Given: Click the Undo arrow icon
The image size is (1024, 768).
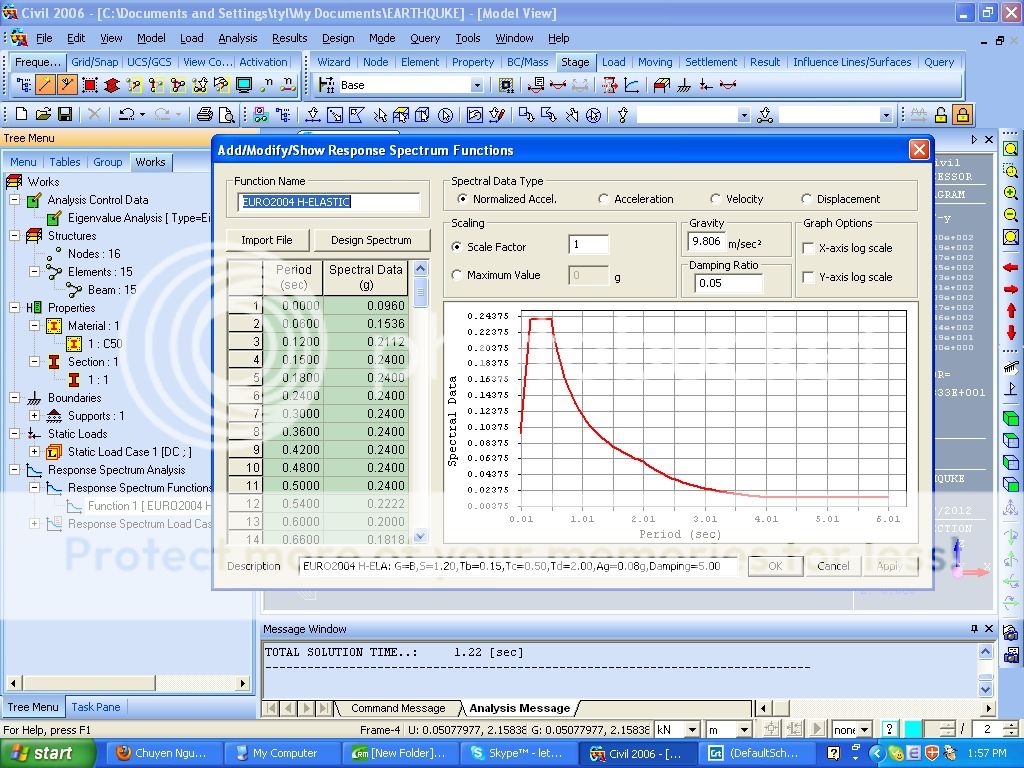Looking at the screenshot, I should [x=126, y=114].
